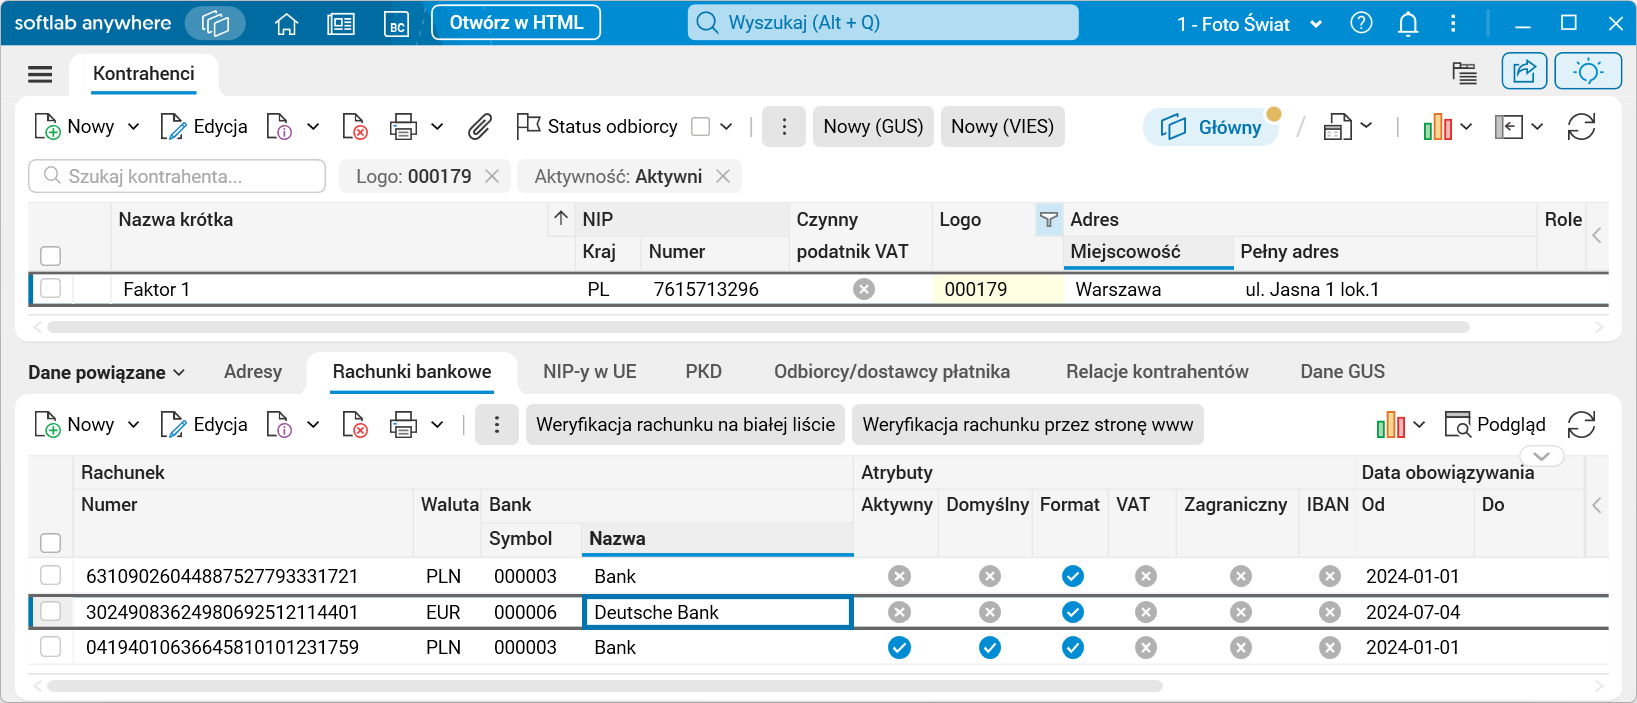
Task: Open the Dane GUS tab
Action: (1342, 372)
